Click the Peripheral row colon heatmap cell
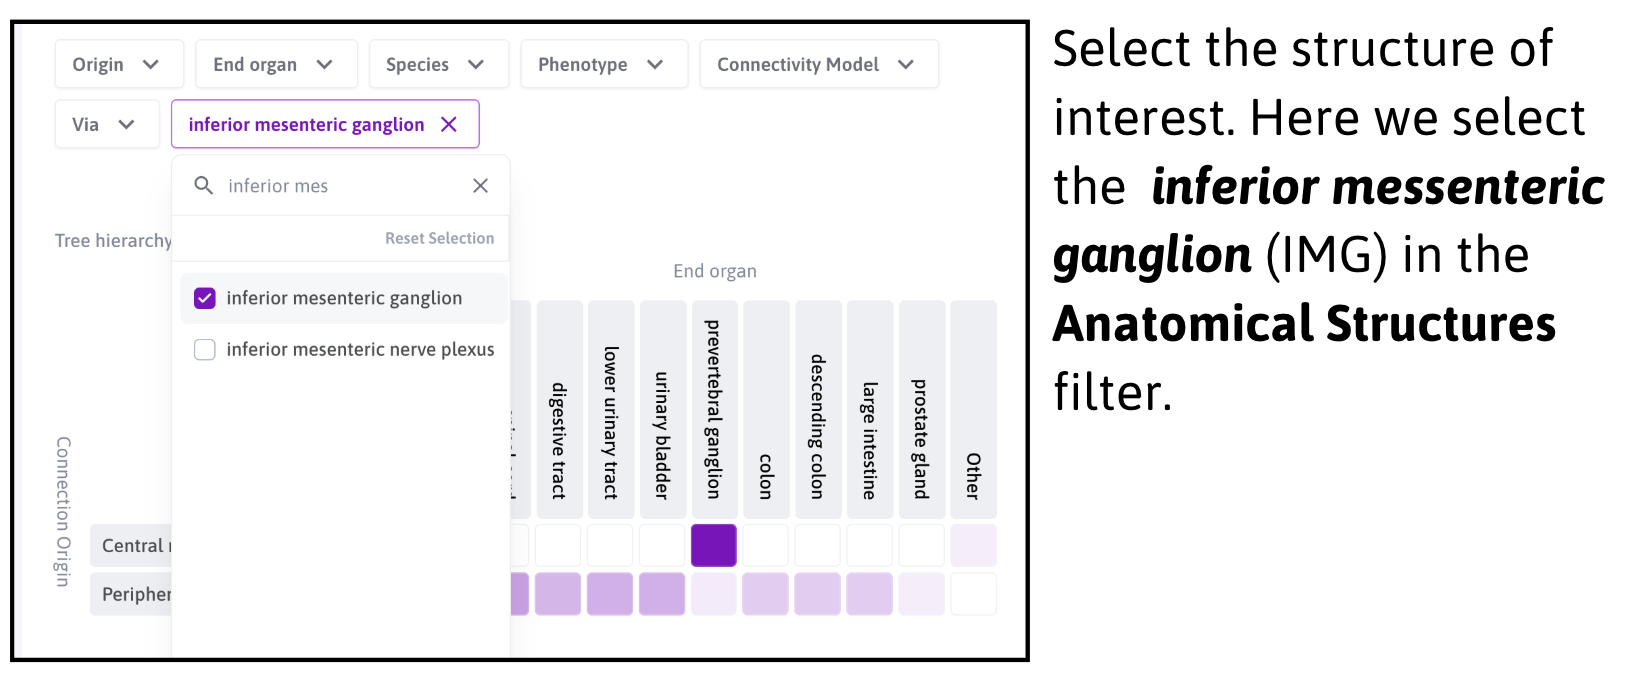1636x692 pixels. click(765, 594)
